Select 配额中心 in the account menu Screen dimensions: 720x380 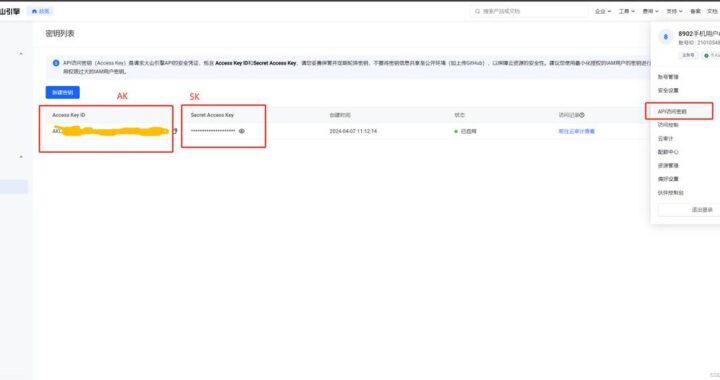[668, 152]
